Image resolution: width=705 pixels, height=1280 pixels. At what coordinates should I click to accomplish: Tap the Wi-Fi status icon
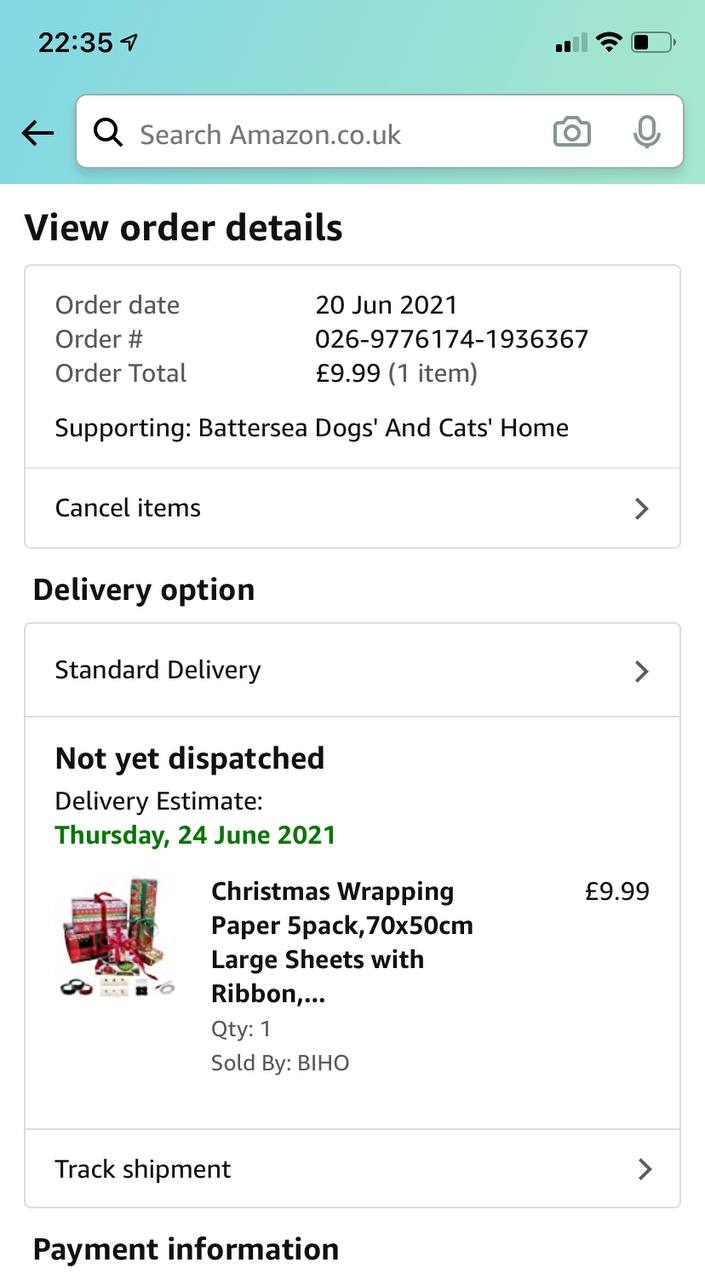608,42
